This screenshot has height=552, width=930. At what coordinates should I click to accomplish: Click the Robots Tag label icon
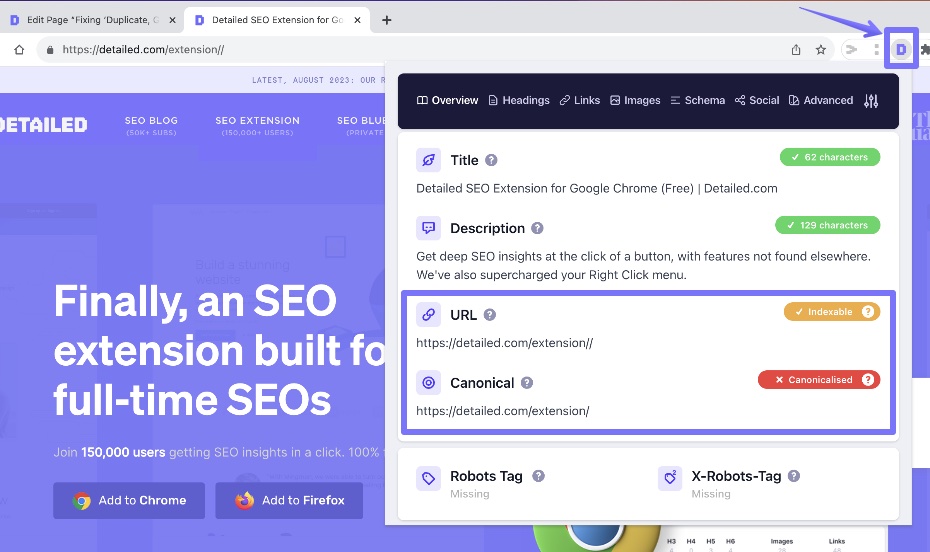(428, 478)
